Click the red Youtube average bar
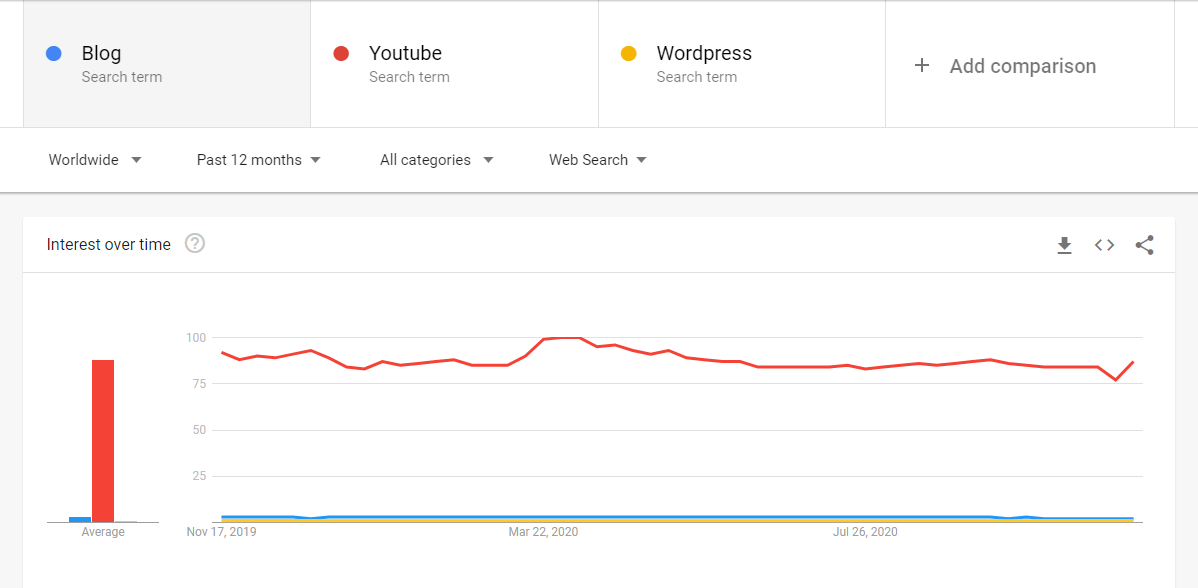The height and width of the screenshot is (588, 1198). (103, 440)
